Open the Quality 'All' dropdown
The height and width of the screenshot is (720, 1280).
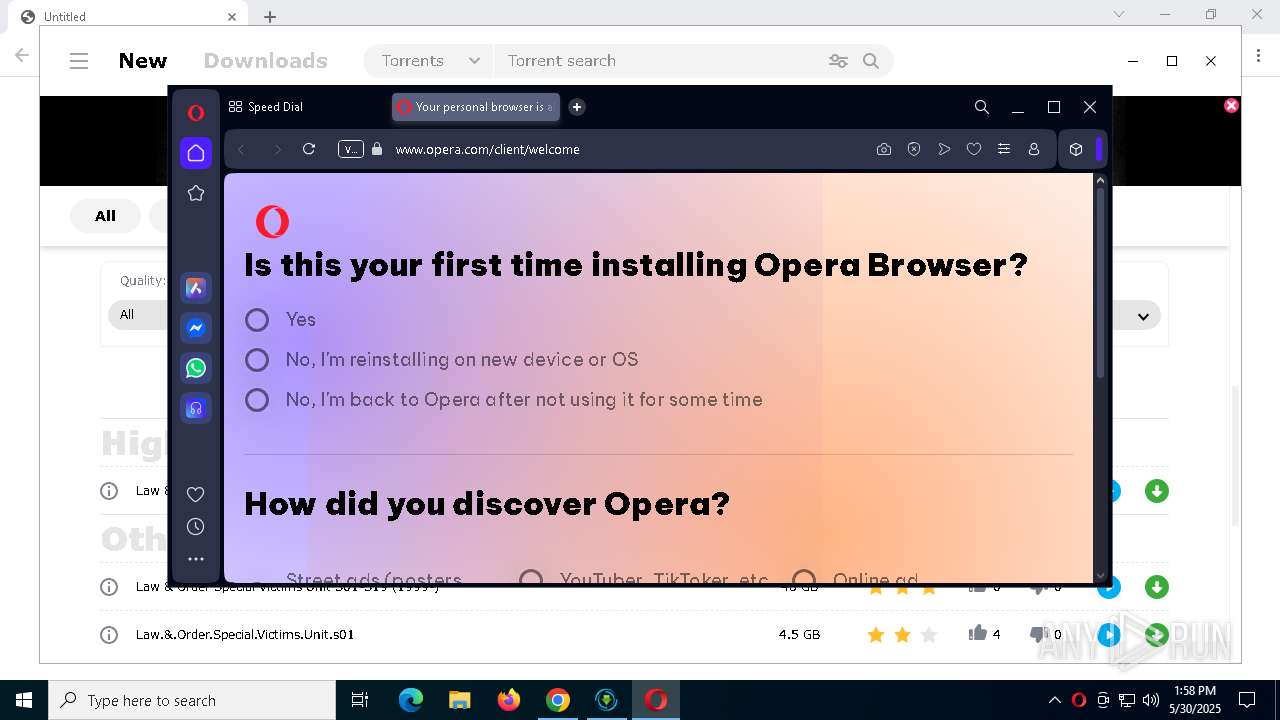137,315
